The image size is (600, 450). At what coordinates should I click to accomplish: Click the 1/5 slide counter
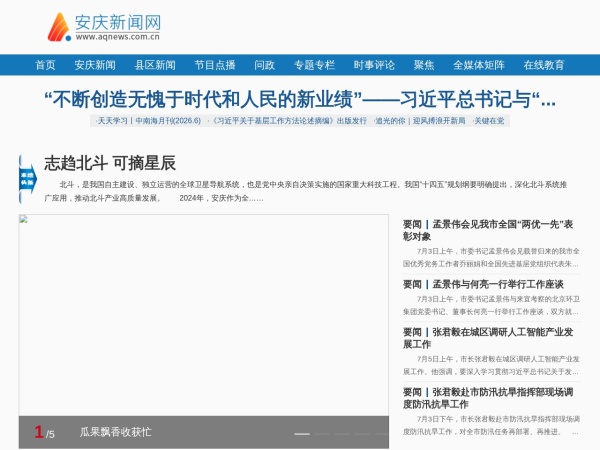click(44, 432)
